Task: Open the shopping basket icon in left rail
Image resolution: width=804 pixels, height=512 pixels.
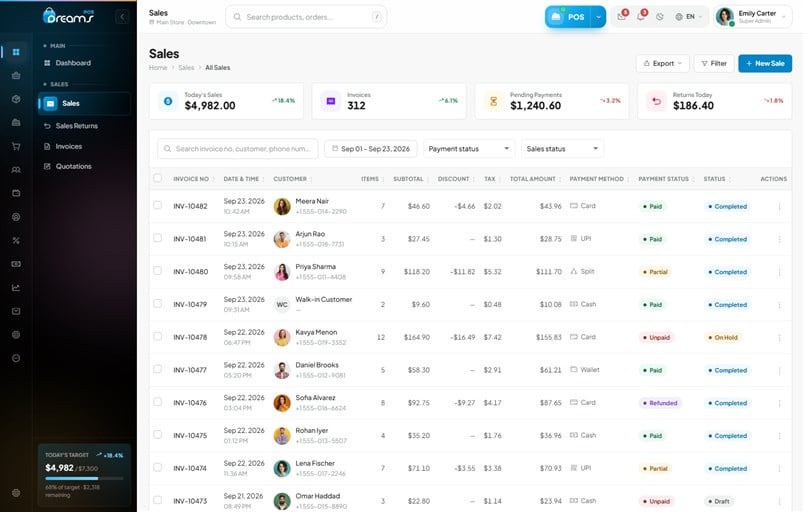Action: coord(16,75)
